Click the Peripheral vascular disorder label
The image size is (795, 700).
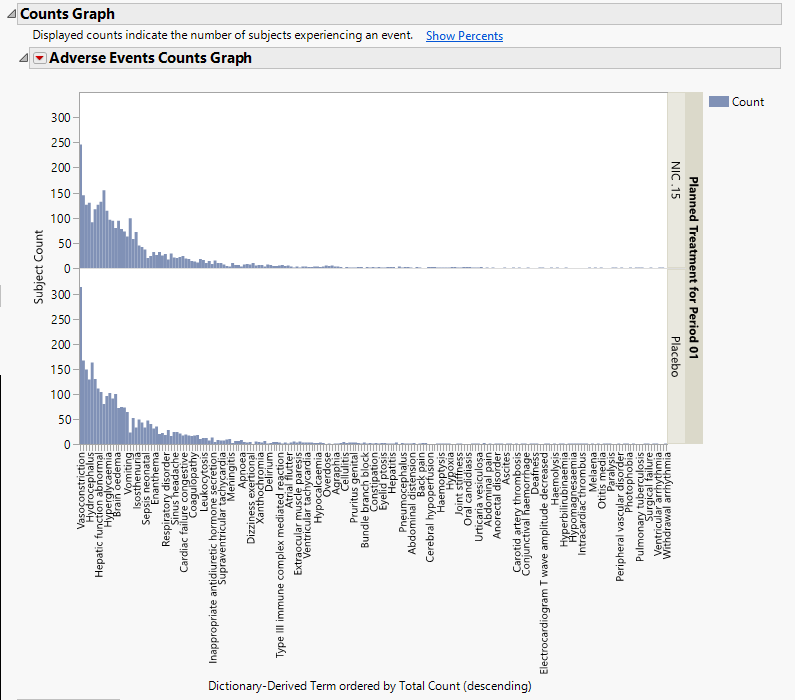[620, 517]
